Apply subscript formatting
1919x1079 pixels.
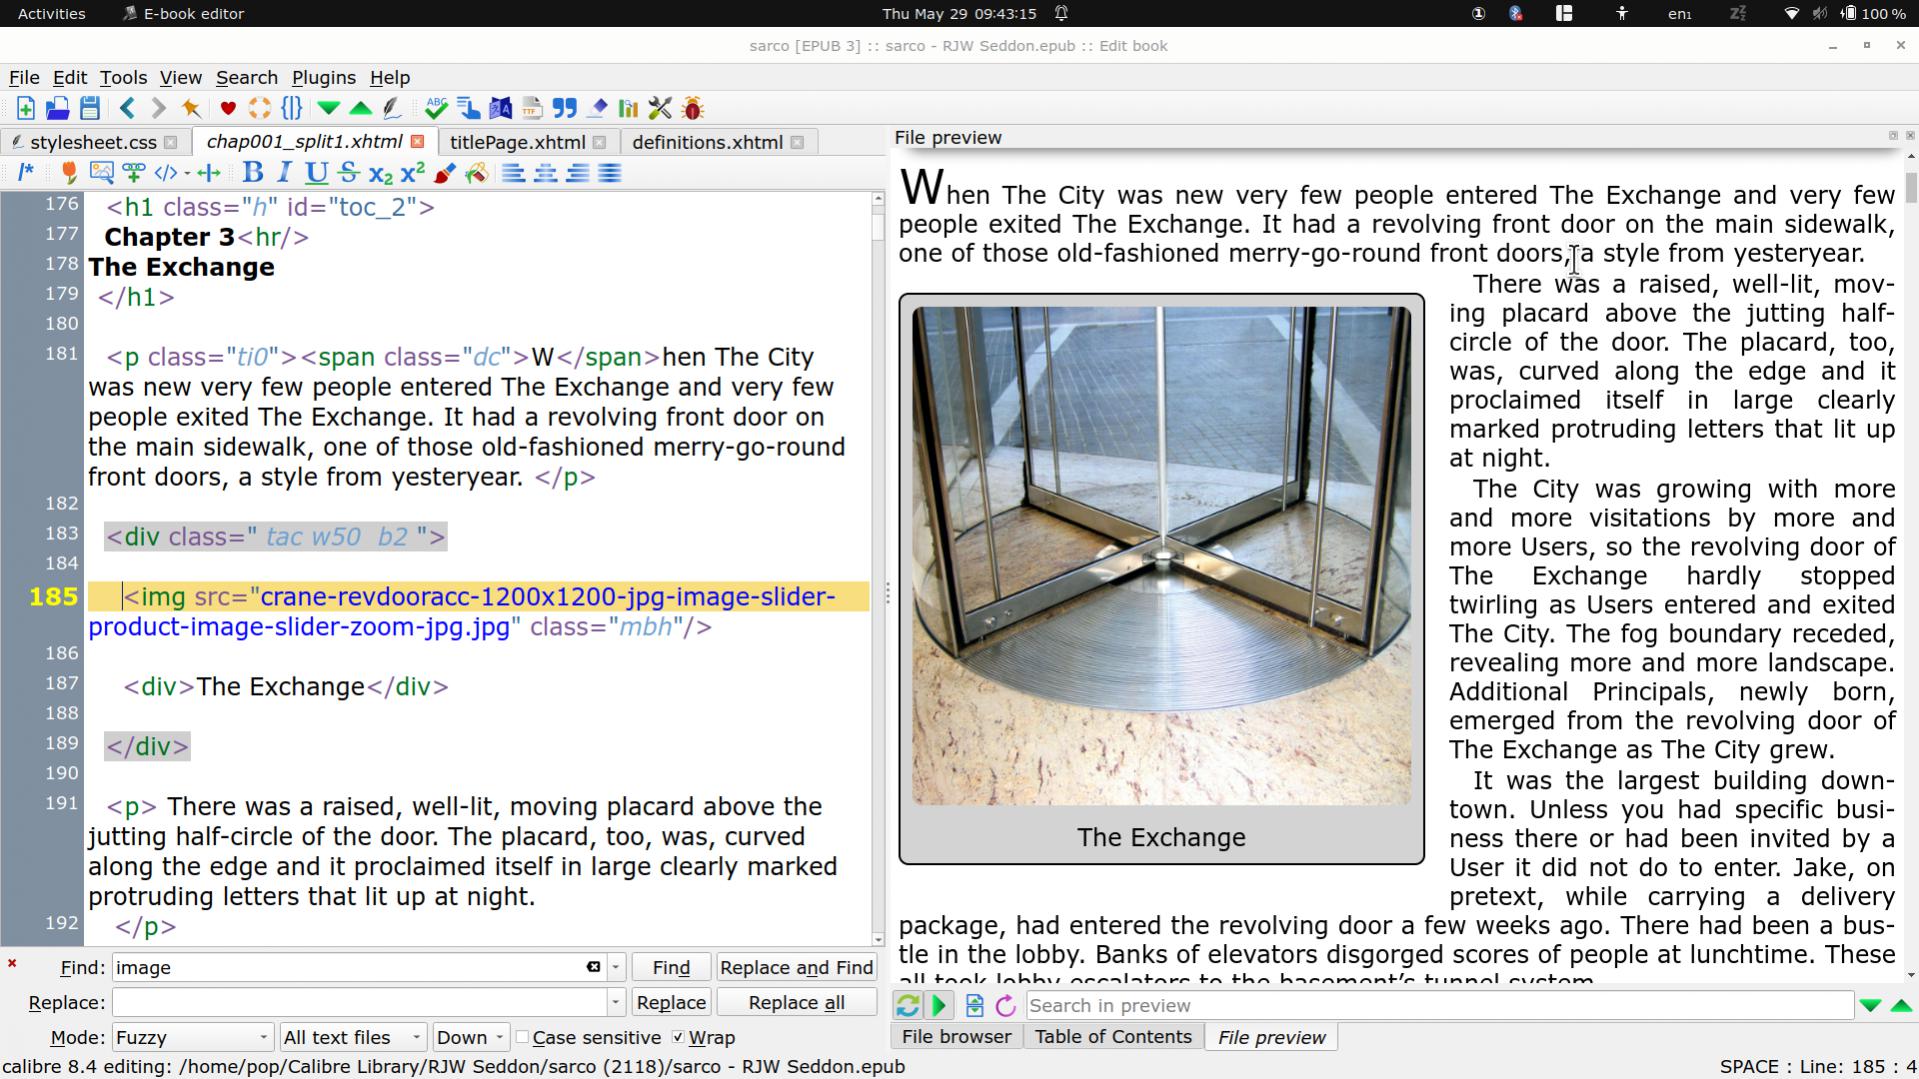380,173
